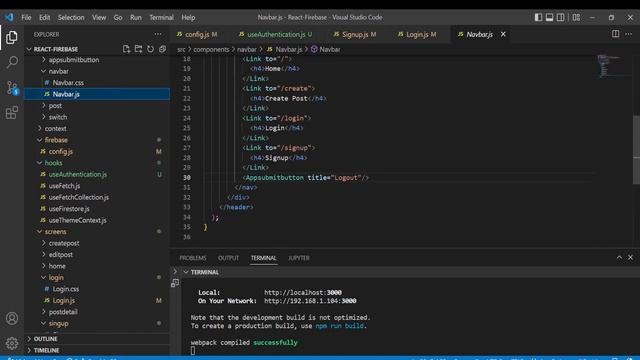Open the Run menu
The height and width of the screenshot is (360, 640).
136,18
